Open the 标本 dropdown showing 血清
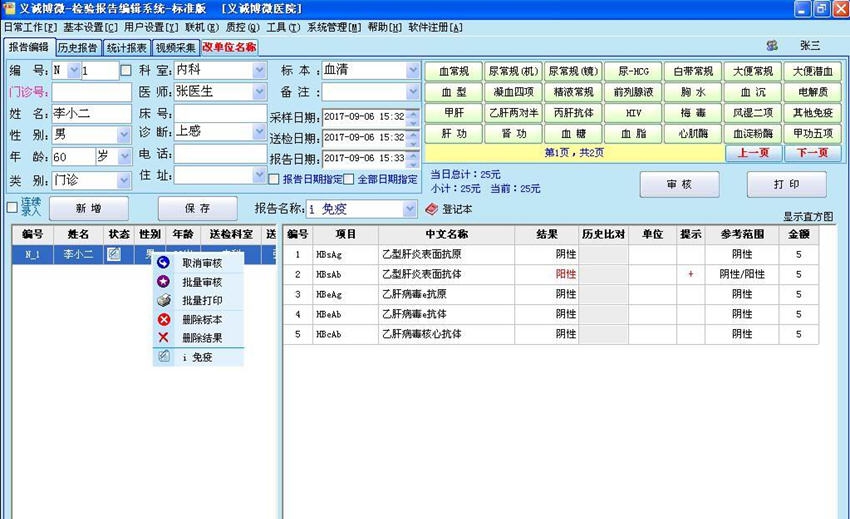Screen dimensions: 850x519 pyautogui.click(x=413, y=70)
